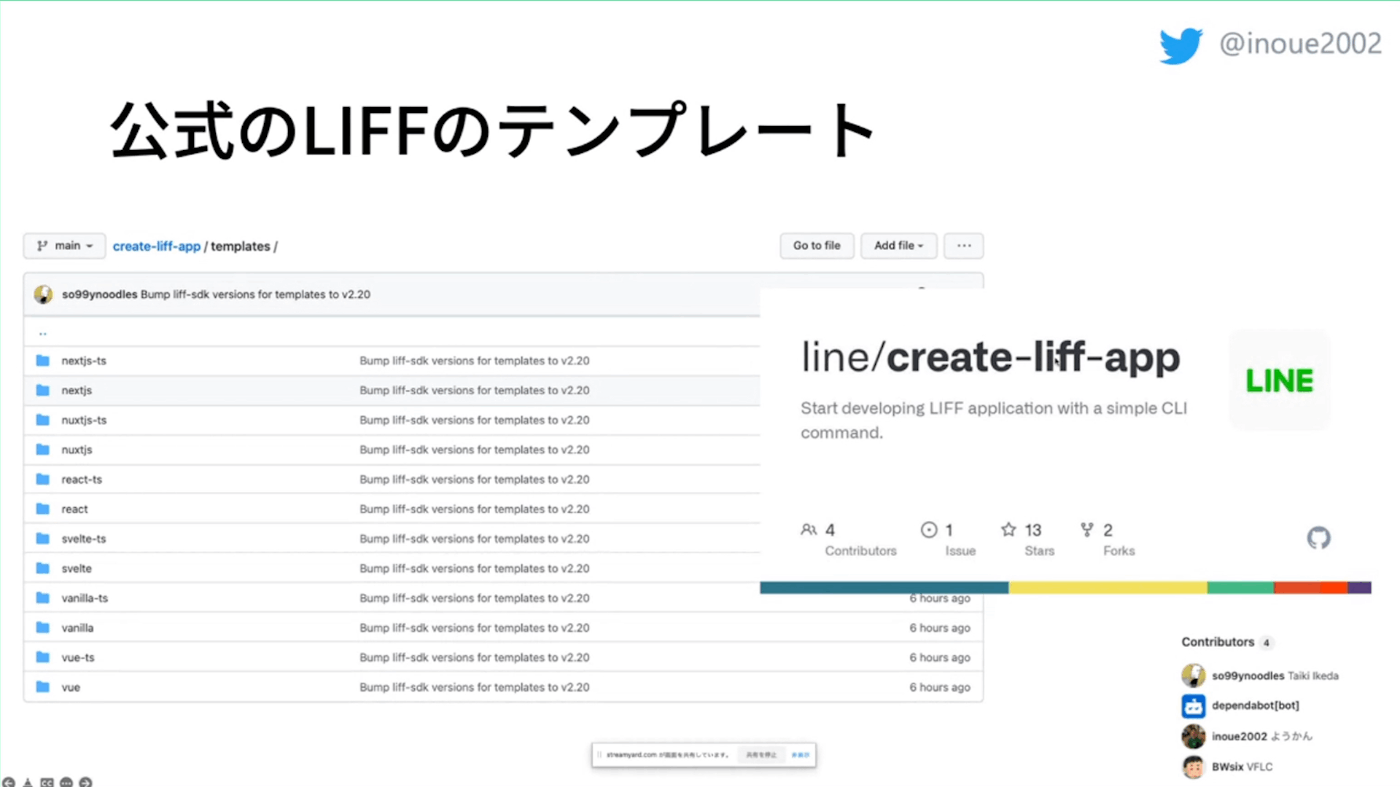Open the three-dot more options button
Screen dimensions: 1400x787
(964, 246)
